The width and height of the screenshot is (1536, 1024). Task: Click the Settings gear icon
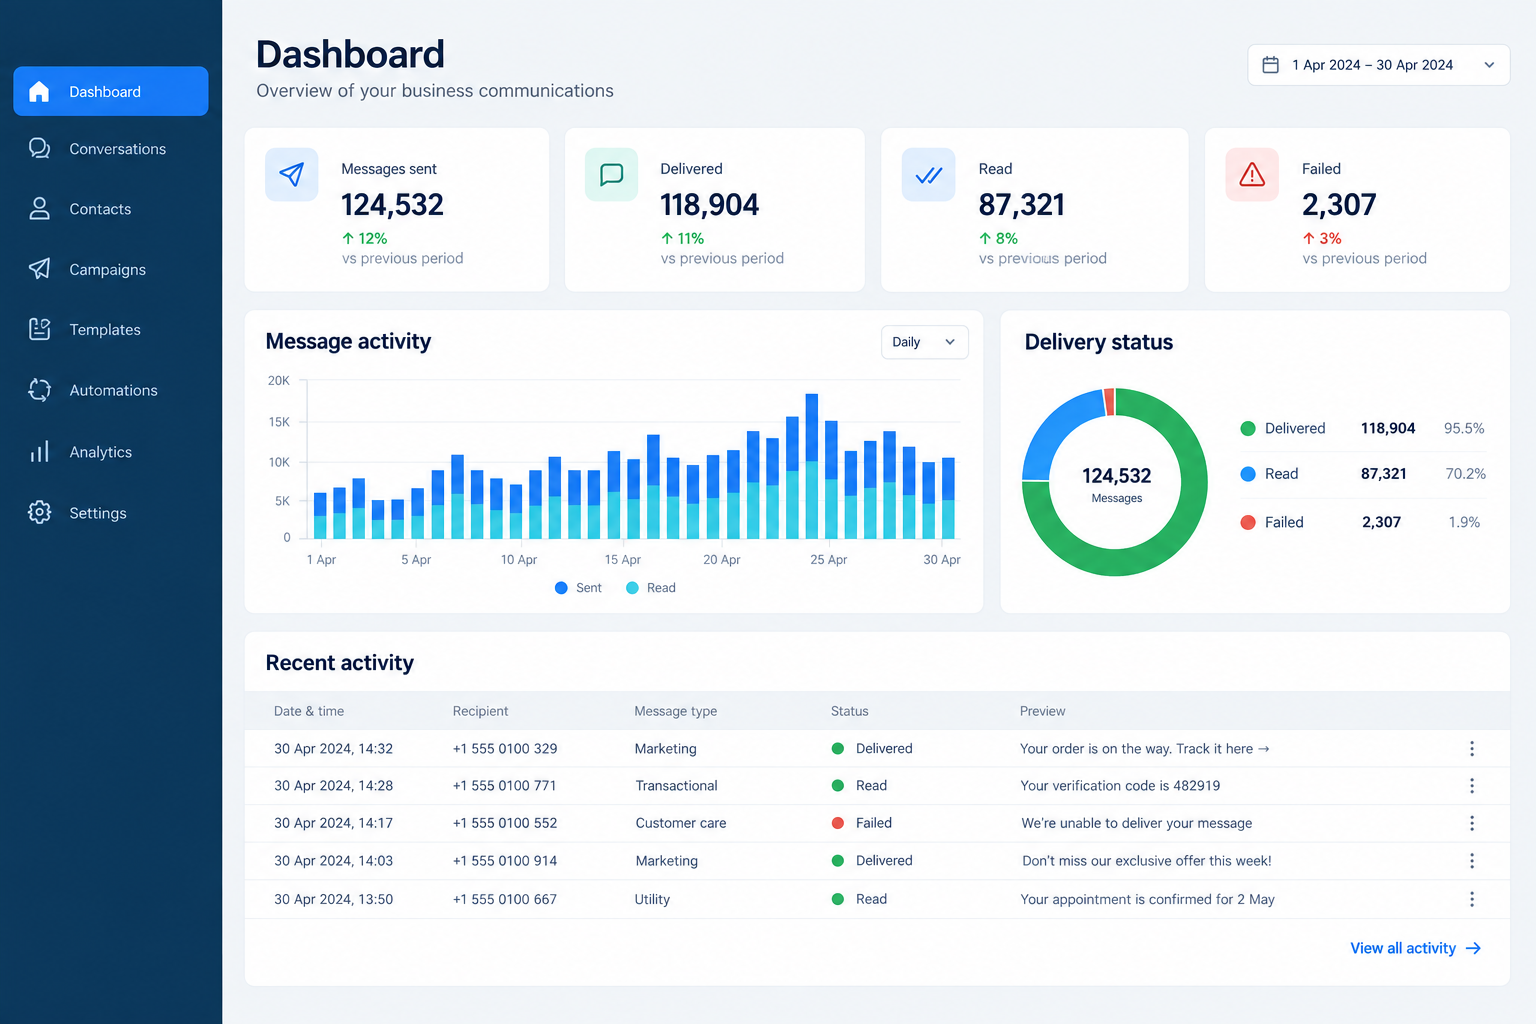click(39, 512)
